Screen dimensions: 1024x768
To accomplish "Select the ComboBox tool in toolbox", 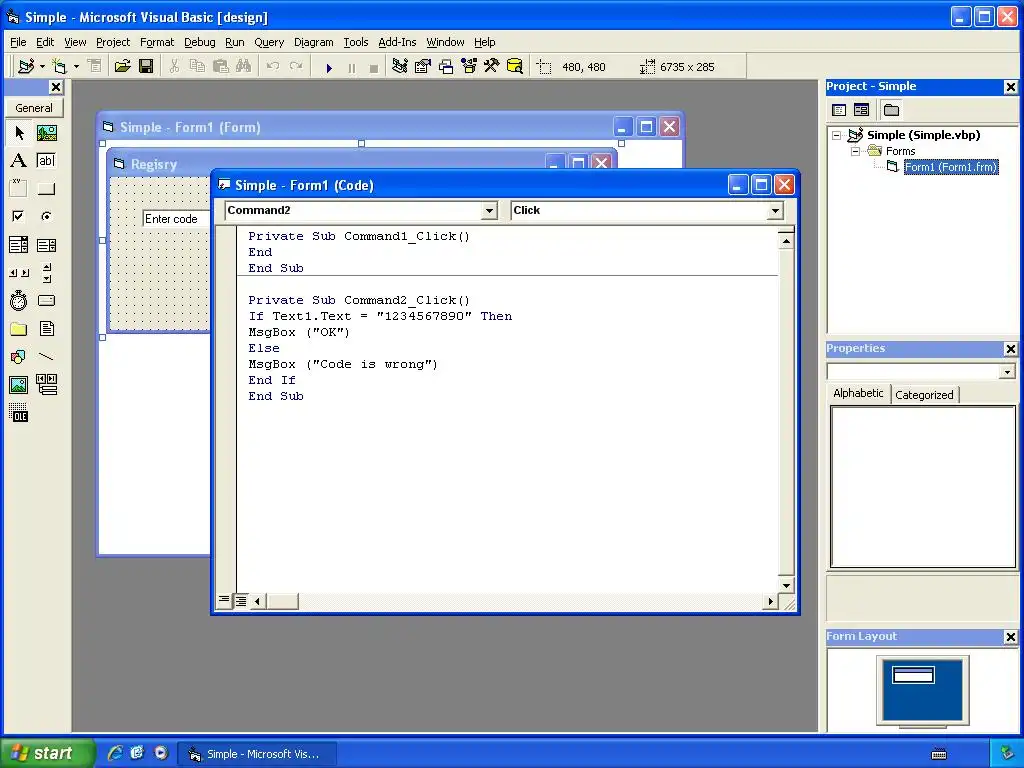I will click(19, 245).
